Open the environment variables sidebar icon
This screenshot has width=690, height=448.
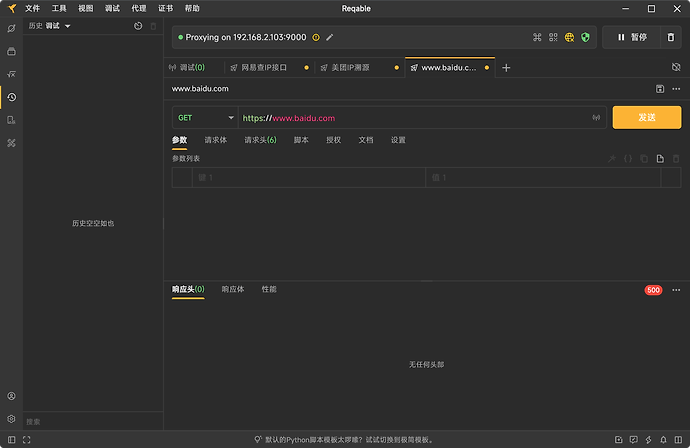[x=11, y=74]
